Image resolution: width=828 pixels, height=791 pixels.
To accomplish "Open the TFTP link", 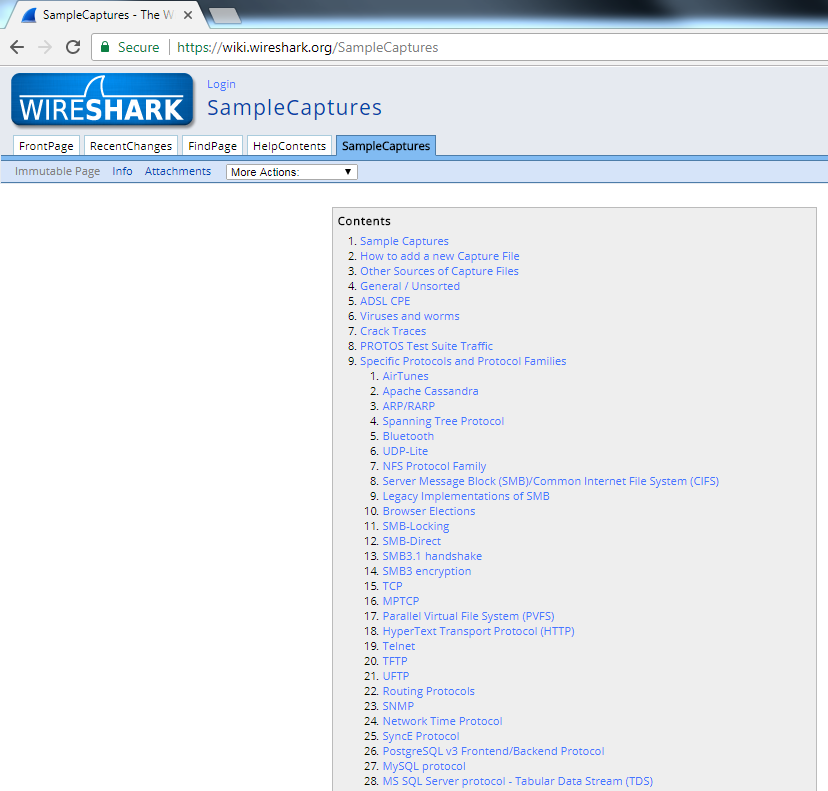I will (395, 661).
